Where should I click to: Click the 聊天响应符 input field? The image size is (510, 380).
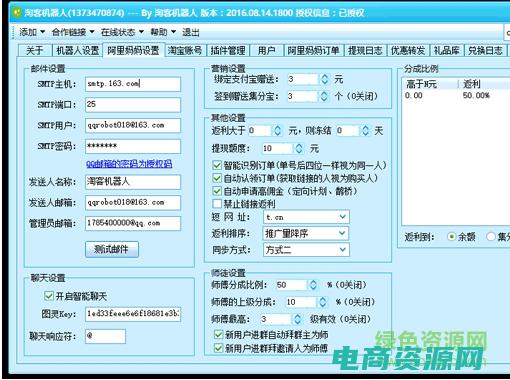pos(105,336)
